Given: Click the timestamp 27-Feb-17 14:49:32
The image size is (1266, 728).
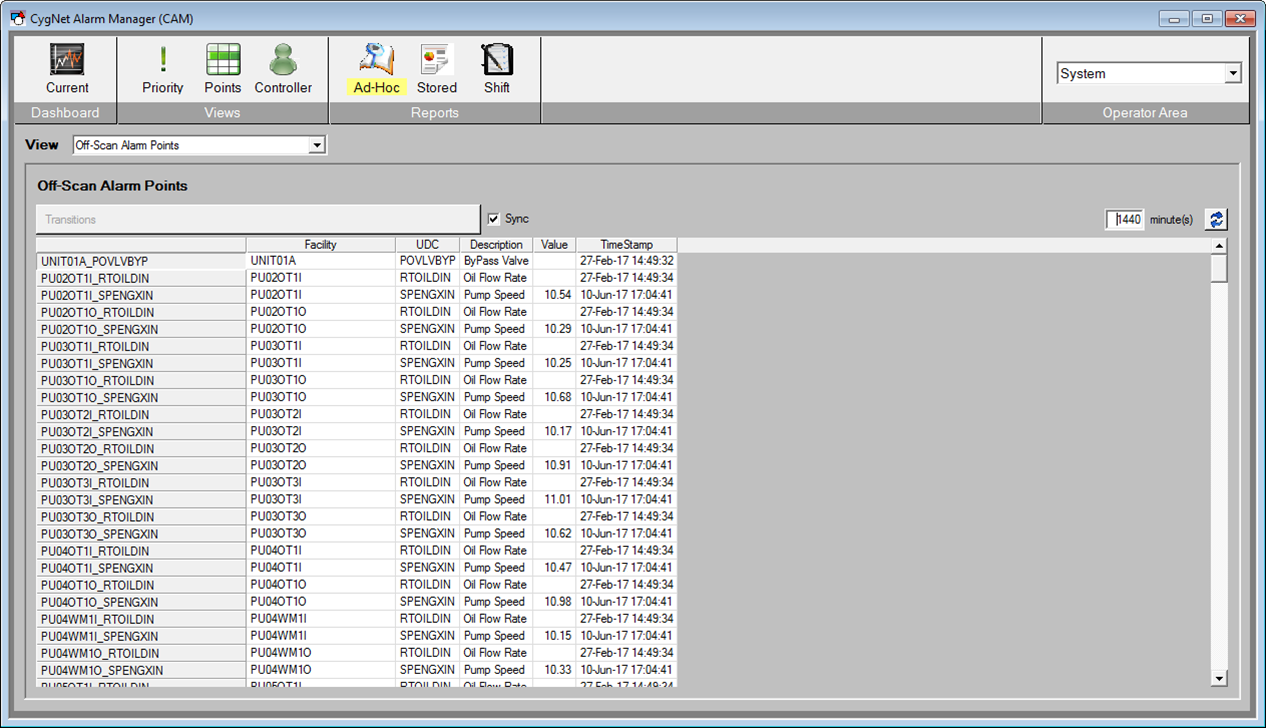Looking at the screenshot, I should [x=627, y=260].
